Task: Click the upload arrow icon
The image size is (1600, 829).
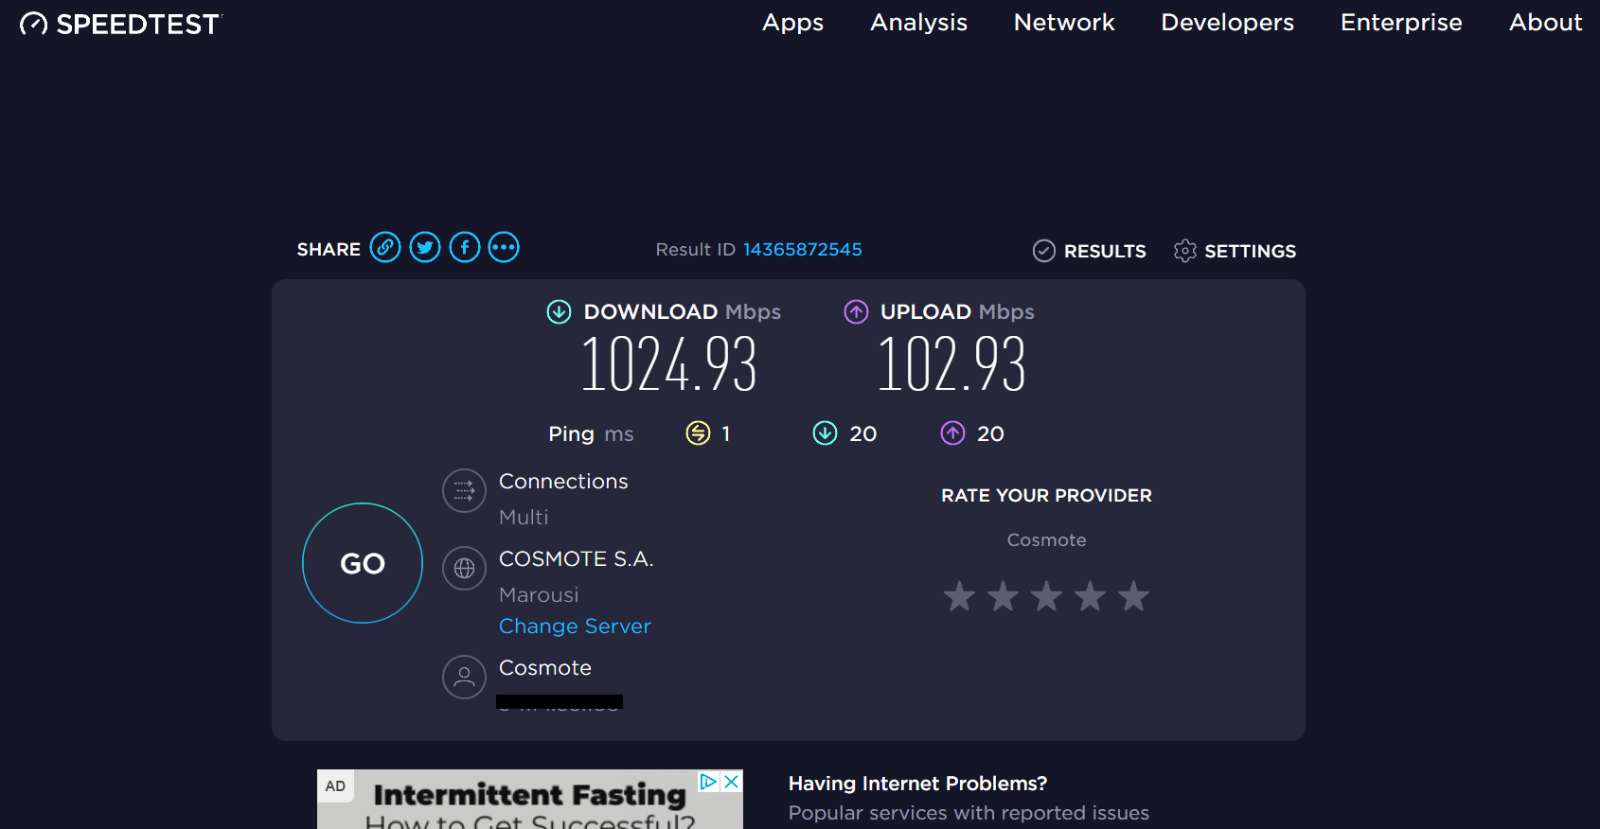Action: click(856, 312)
